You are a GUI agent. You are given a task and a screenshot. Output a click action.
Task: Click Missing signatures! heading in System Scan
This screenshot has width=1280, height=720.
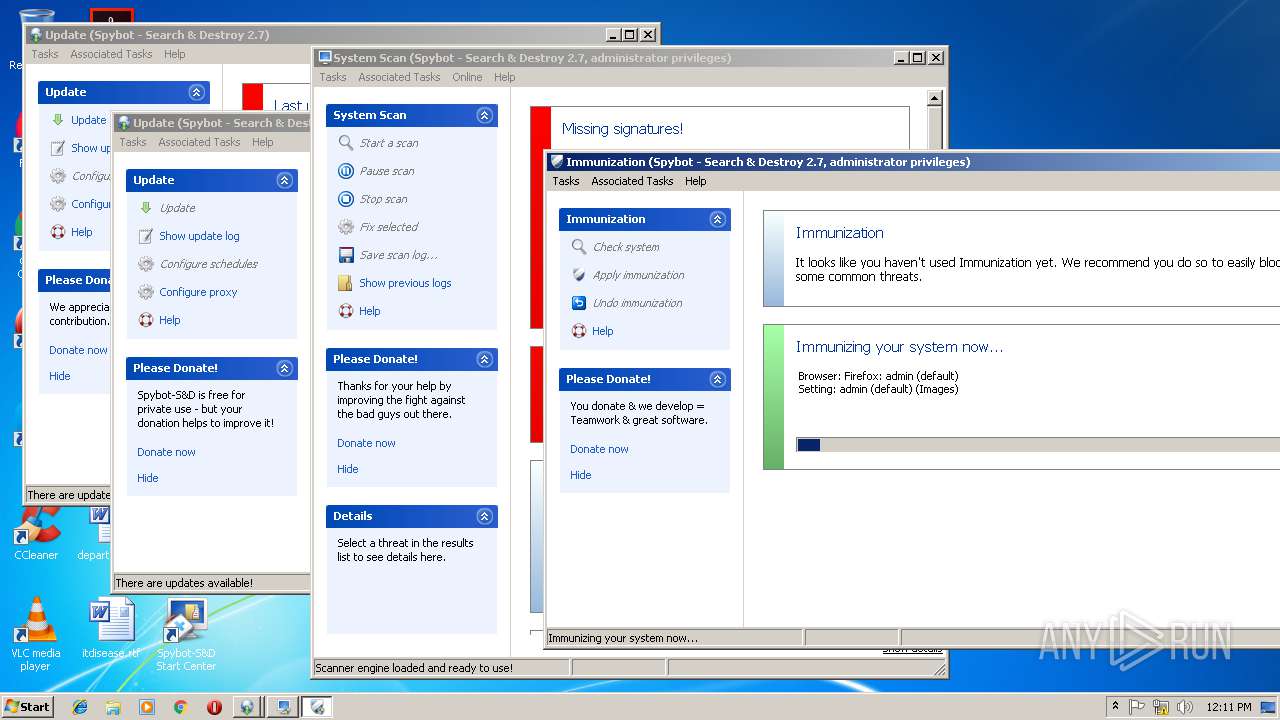click(622, 129)
